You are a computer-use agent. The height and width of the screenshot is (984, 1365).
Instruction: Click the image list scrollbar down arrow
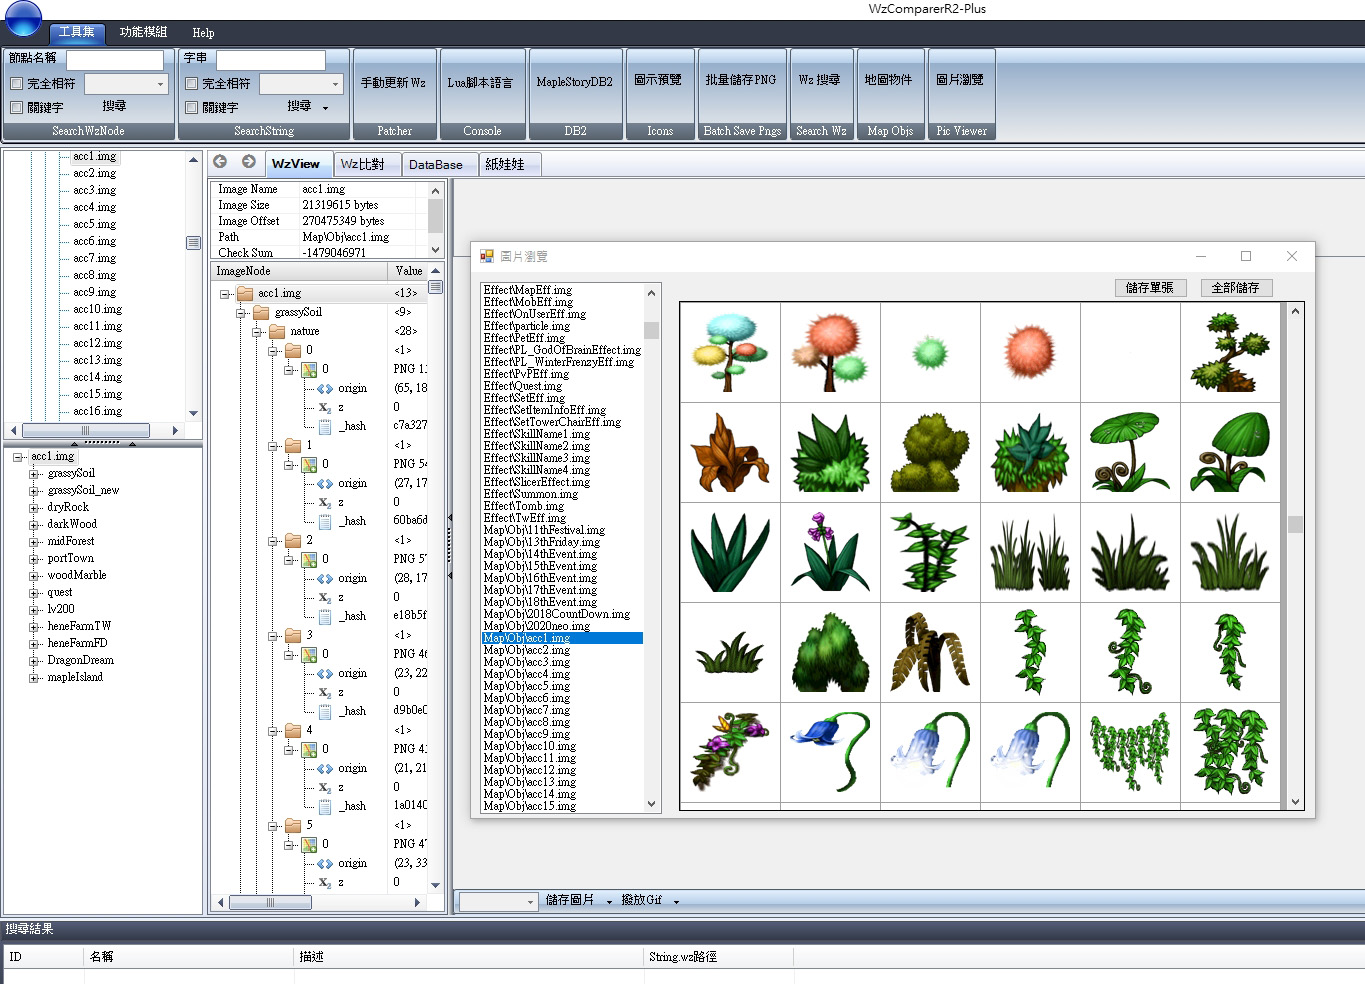pos(652,804)
